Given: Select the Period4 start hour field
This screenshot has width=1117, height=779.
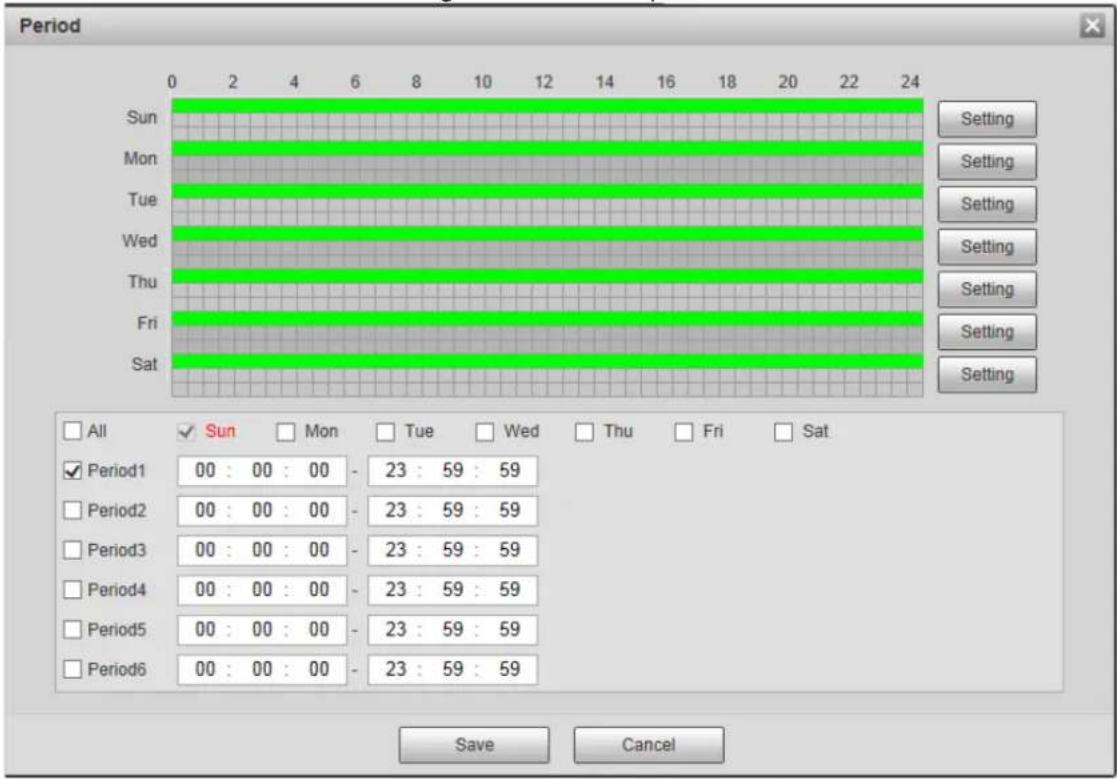Looking at the screenshot, I should coord(205,590).
